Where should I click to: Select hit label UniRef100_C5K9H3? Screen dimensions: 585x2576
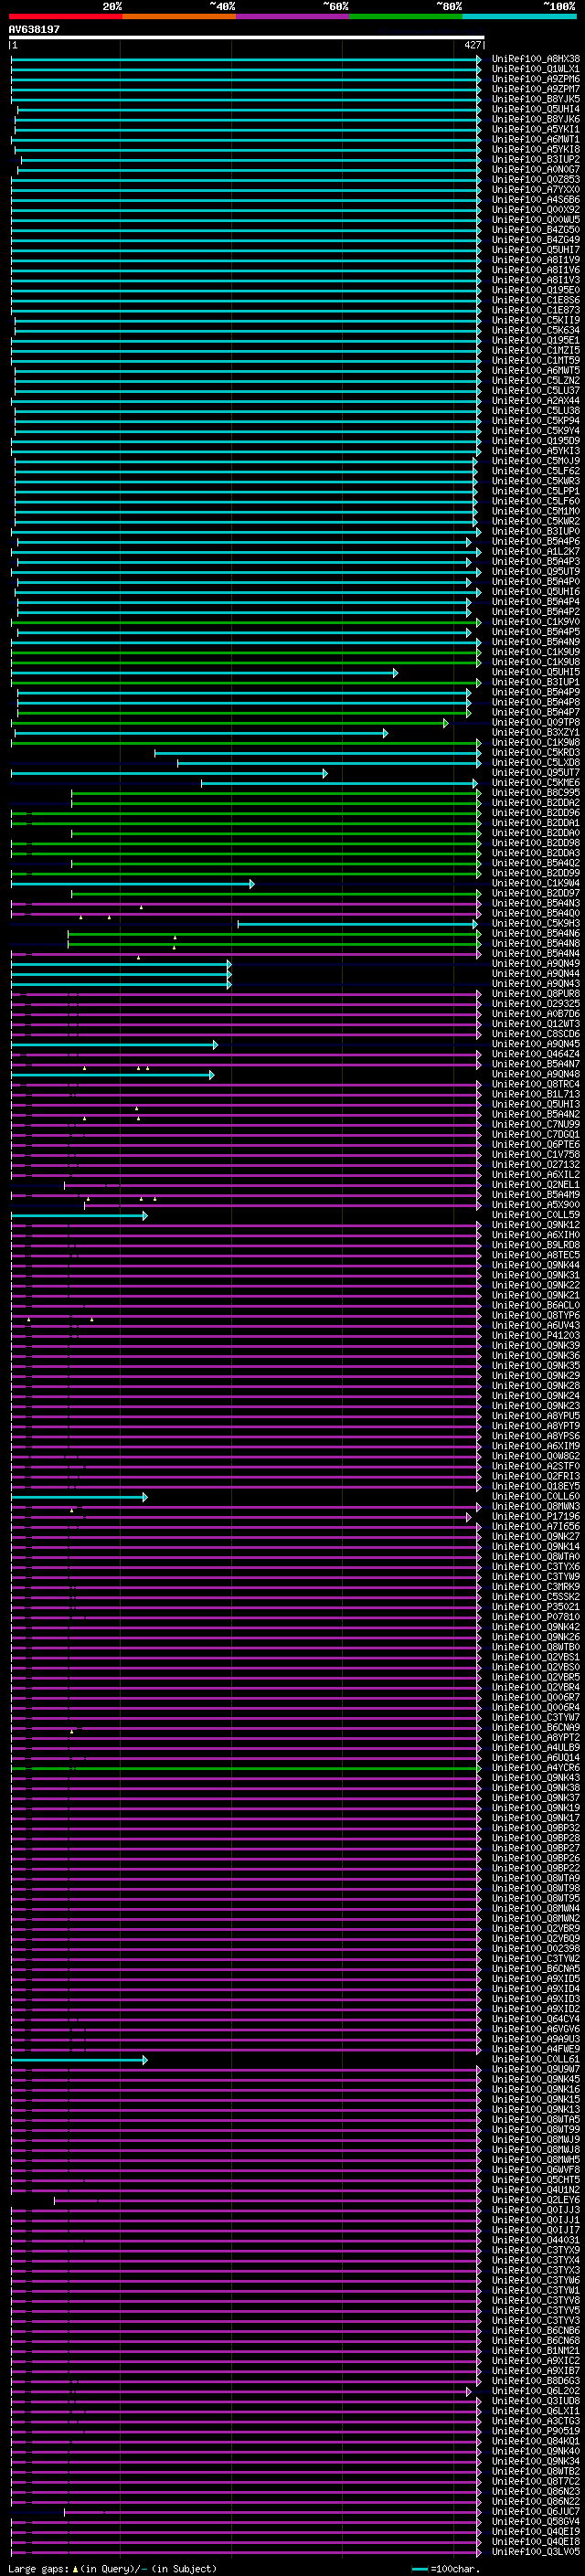535,924
